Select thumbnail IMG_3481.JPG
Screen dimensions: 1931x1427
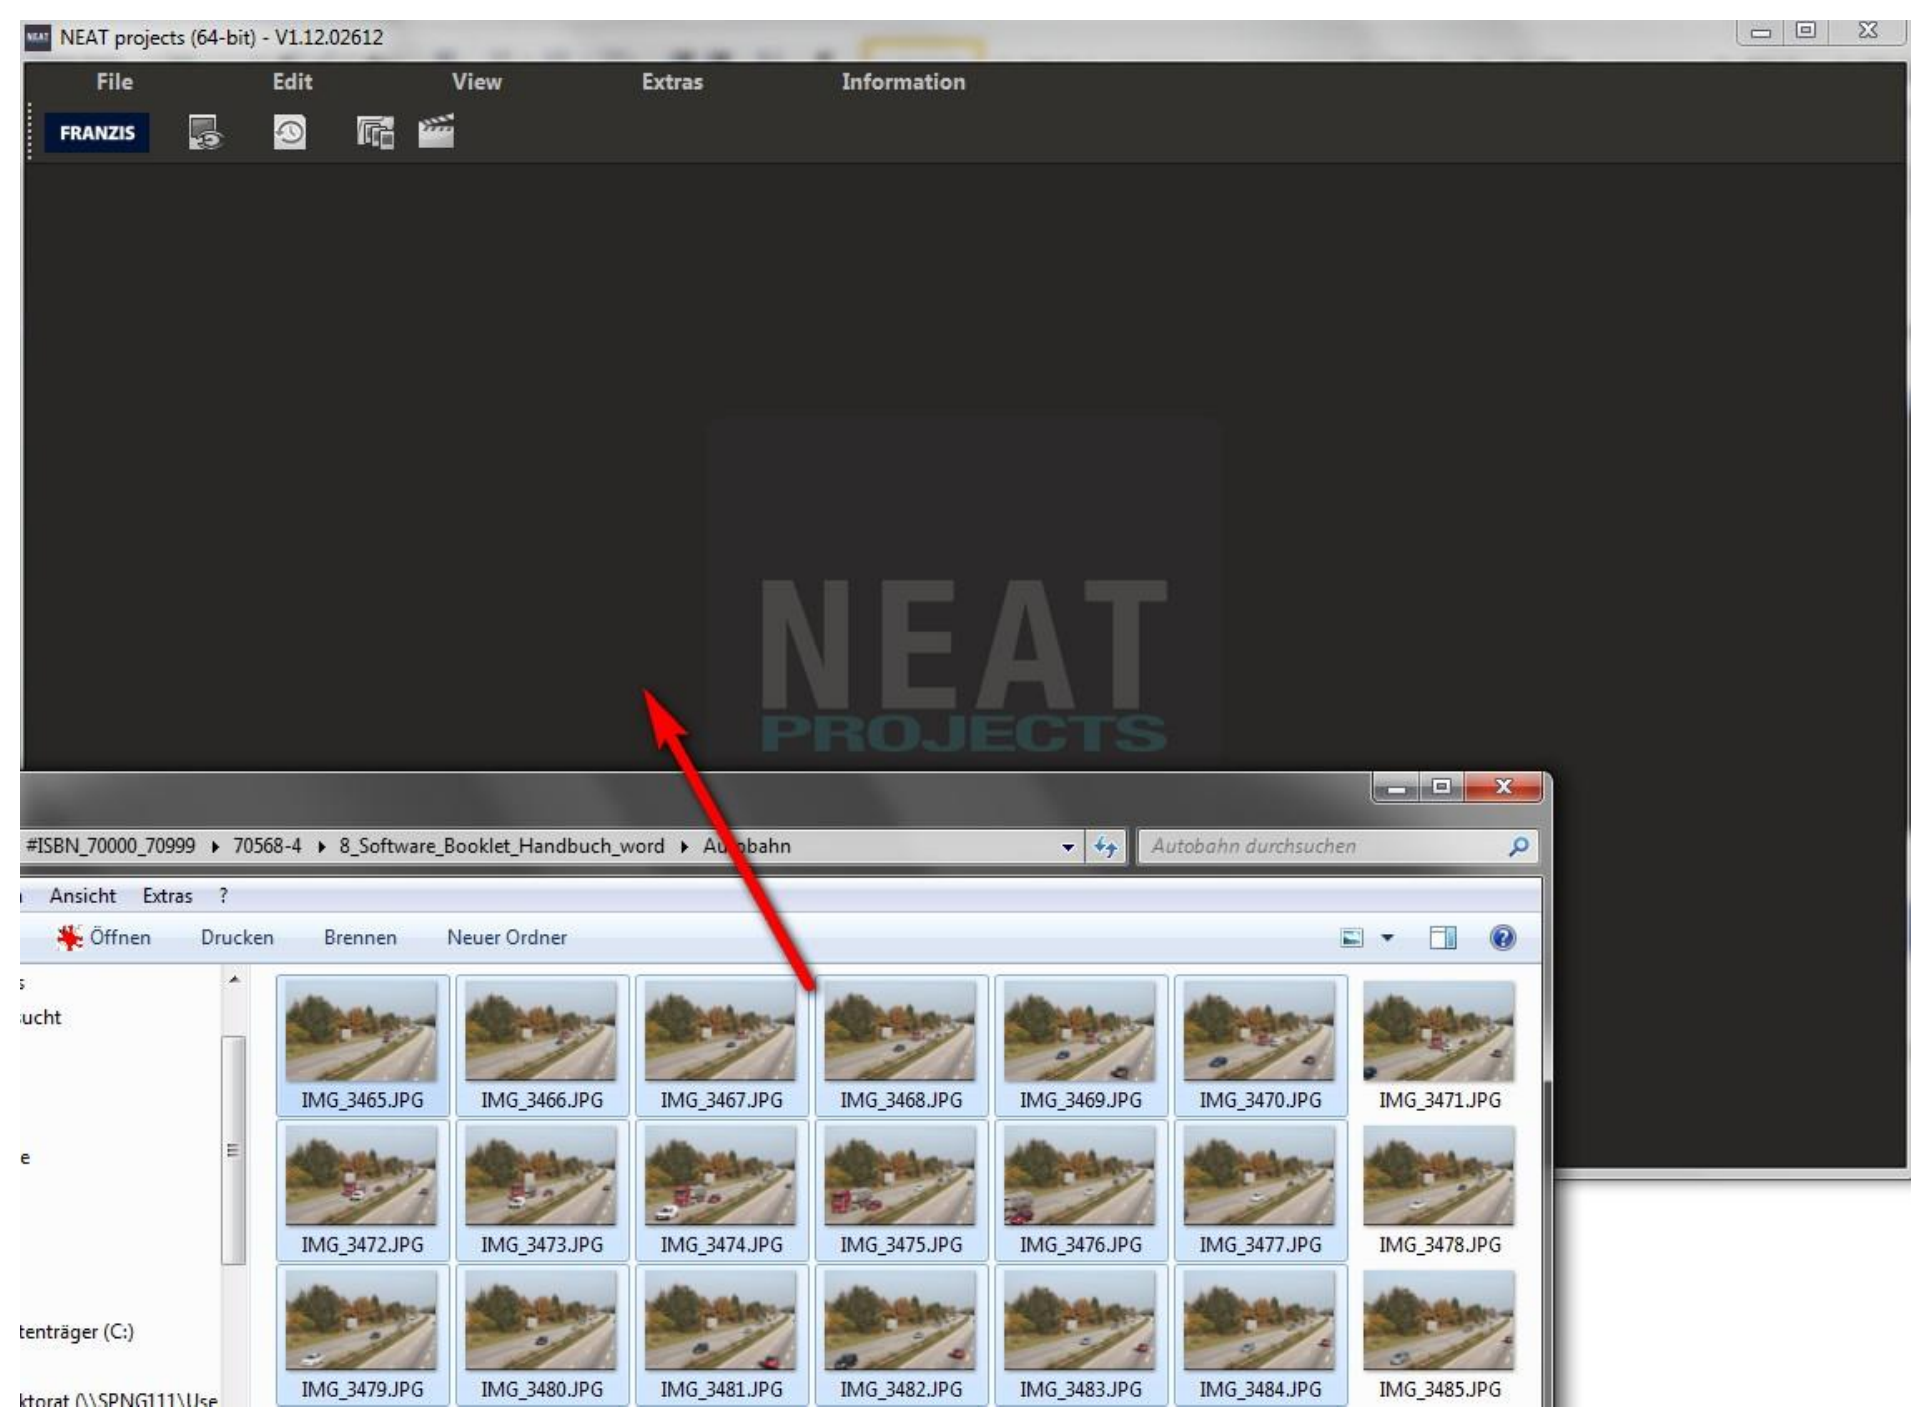point(721,1335)
